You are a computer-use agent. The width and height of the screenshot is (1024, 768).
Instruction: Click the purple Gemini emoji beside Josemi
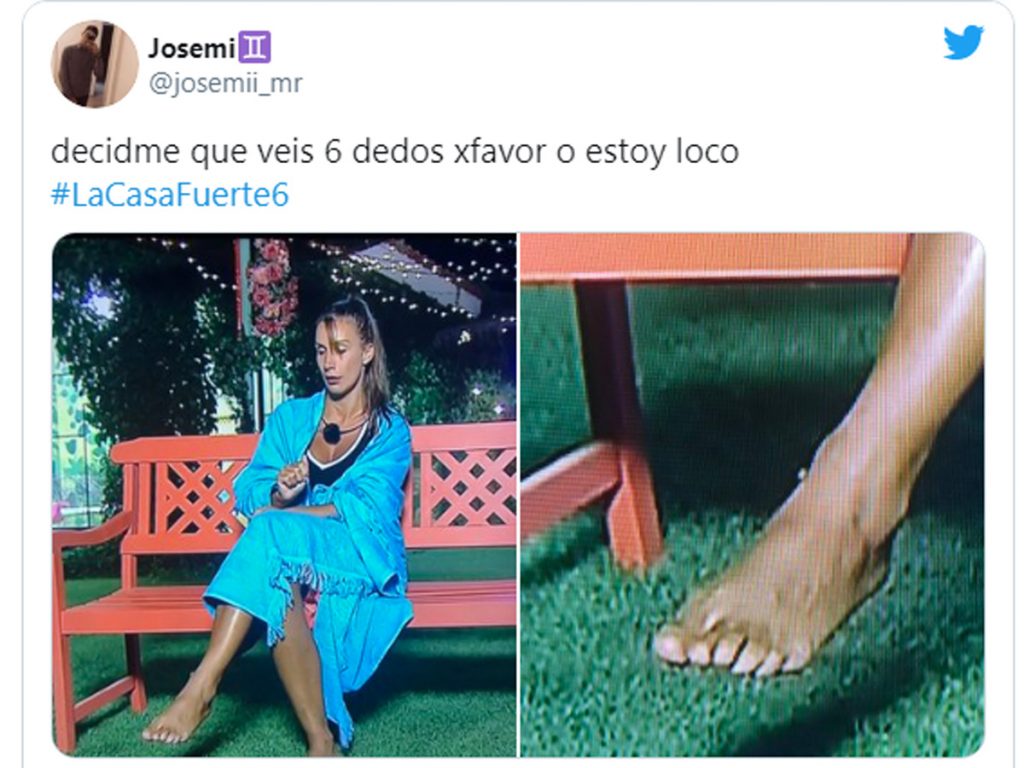(x=254, y=48)
